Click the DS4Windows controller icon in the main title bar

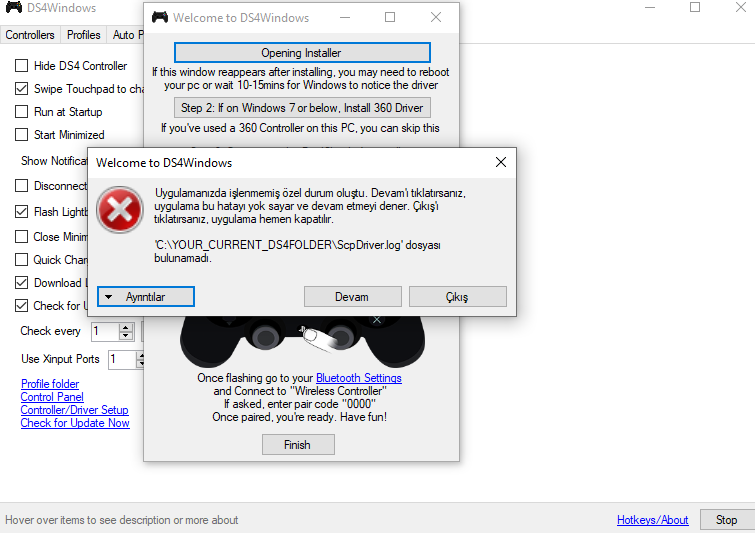[13, 7]
